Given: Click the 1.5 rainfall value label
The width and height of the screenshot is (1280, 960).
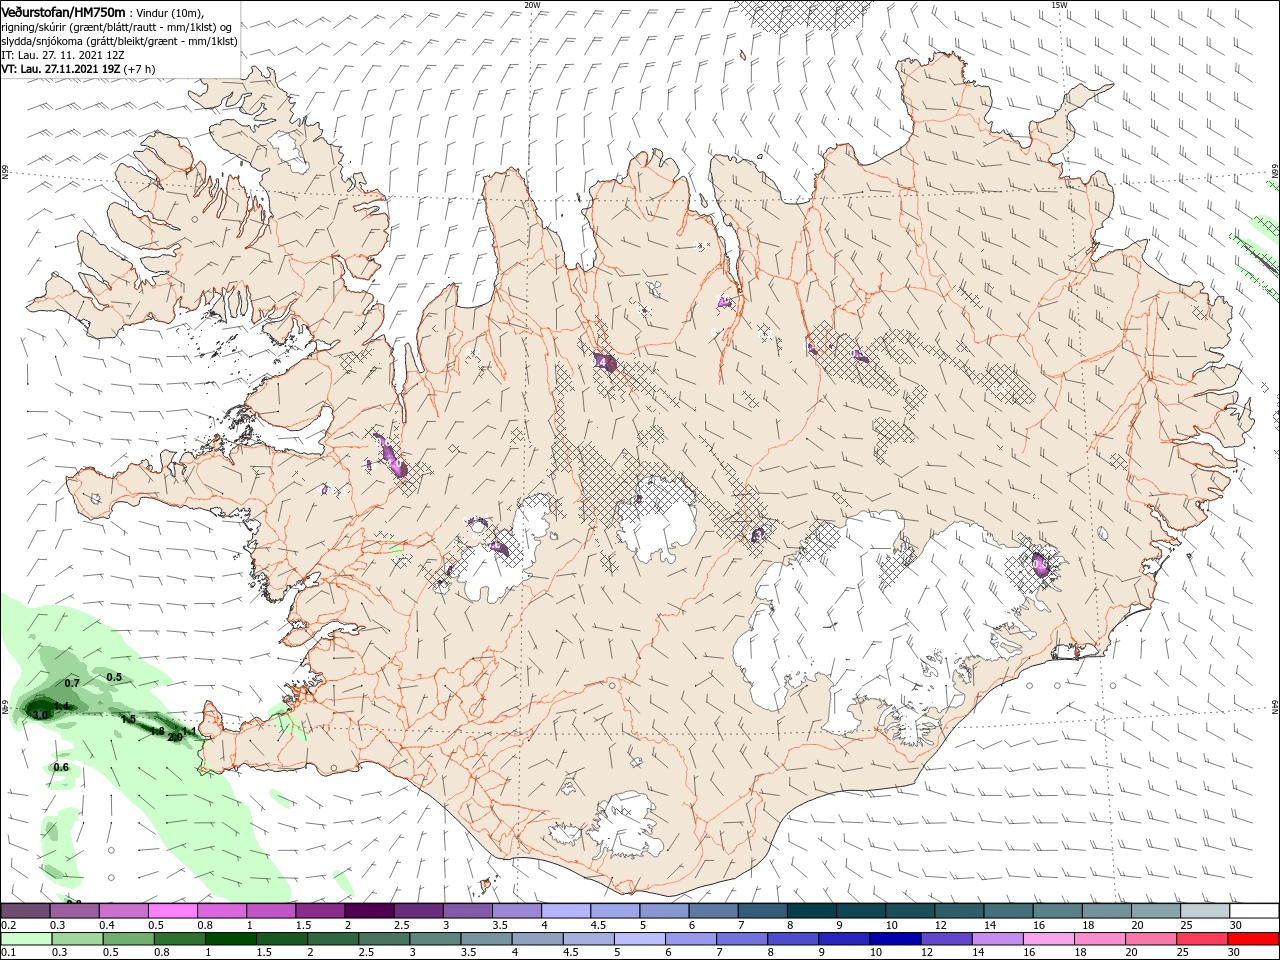Looking at the screenshot, I should tap(128, 719).
